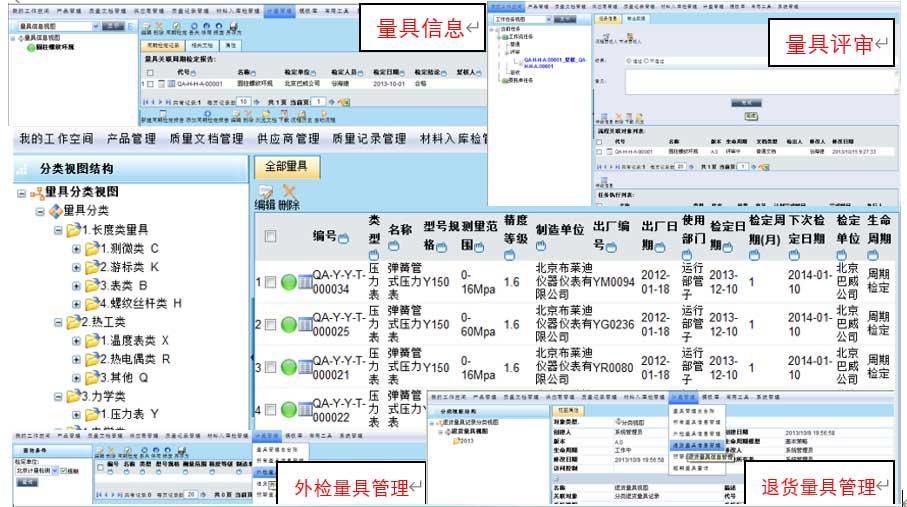The width and height of the screenshot is (907, 507).
Task: Click records-per-page field showing 10 in 量具信息
Action: pyautogui.click(x=244, y=102)
